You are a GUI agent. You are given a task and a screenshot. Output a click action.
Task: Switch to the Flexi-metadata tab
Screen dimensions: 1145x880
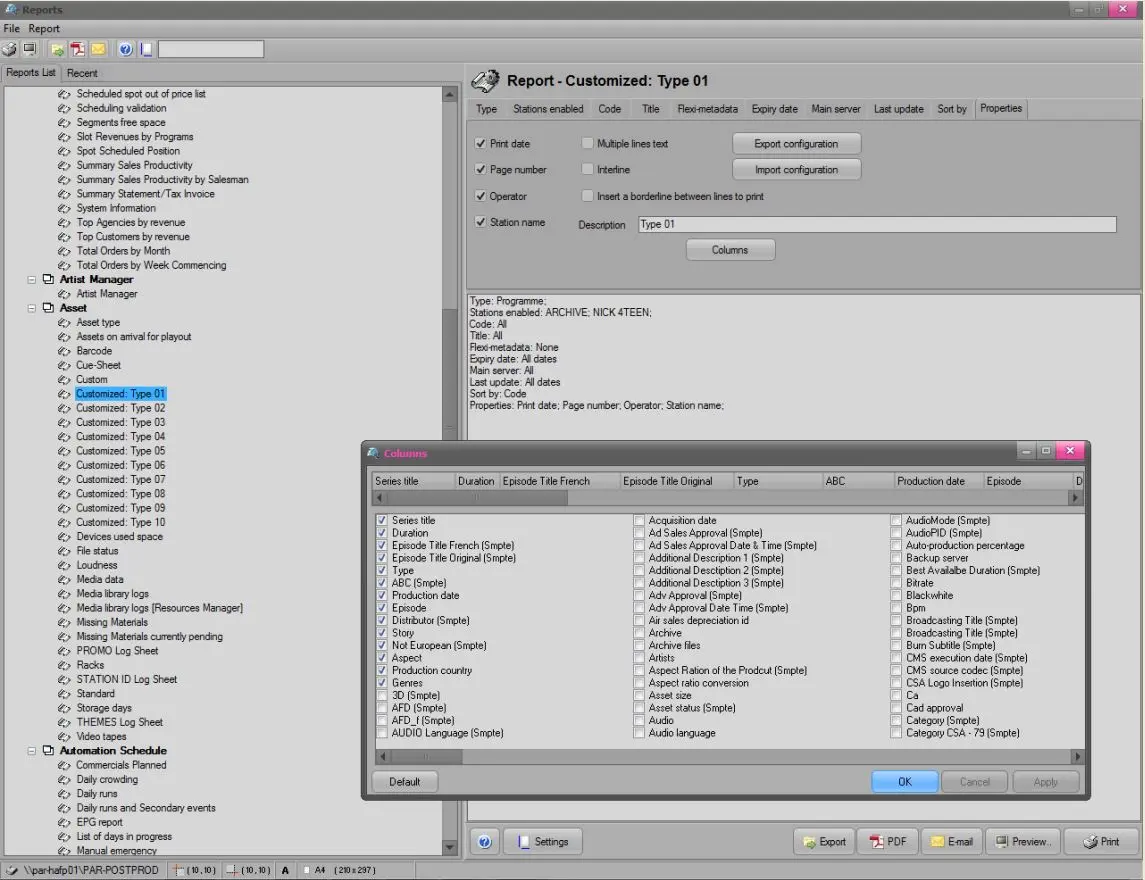[x=707, y=109]
